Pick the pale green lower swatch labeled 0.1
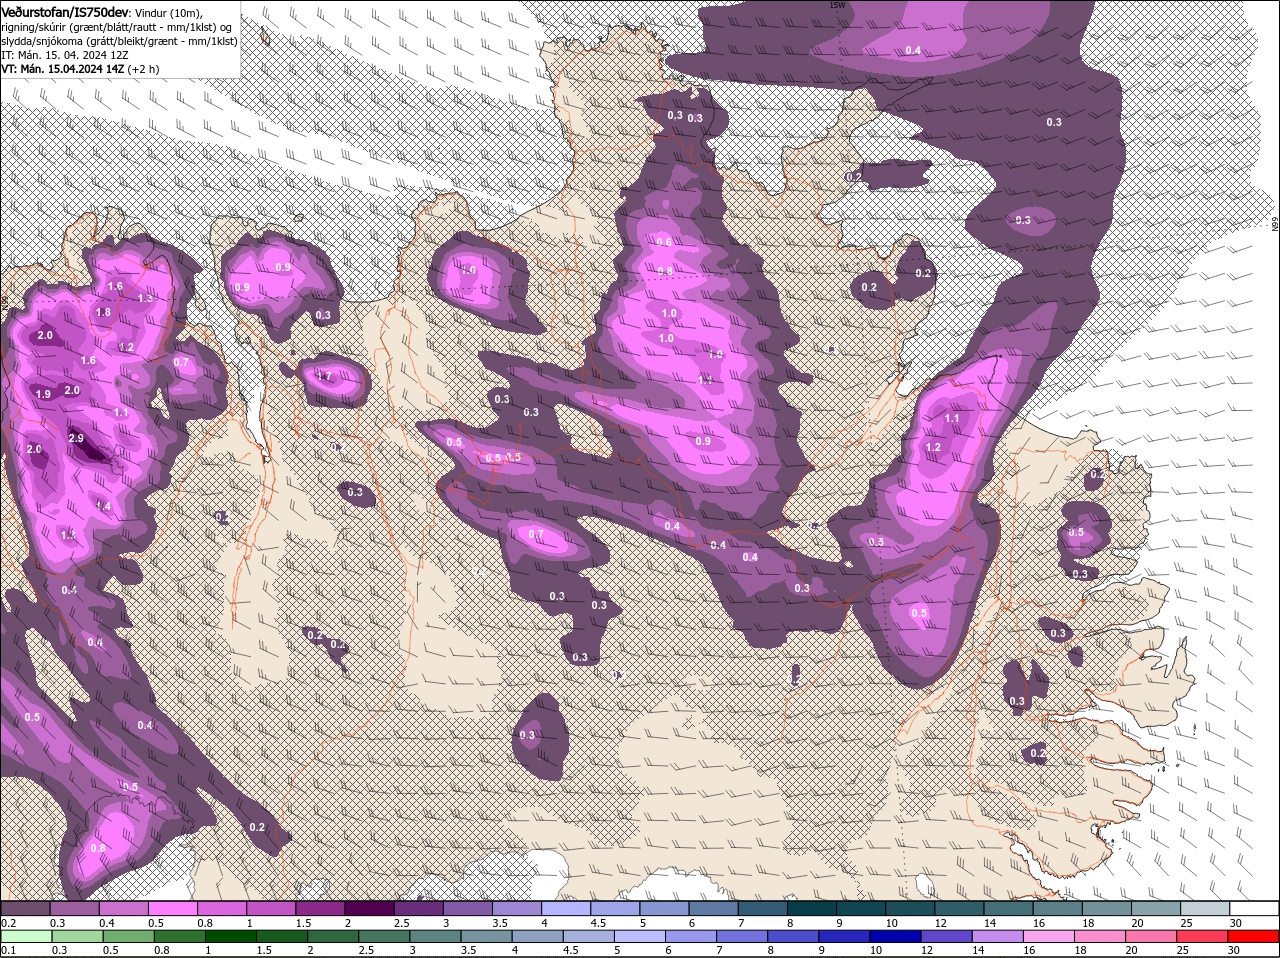 coord(25,936)
